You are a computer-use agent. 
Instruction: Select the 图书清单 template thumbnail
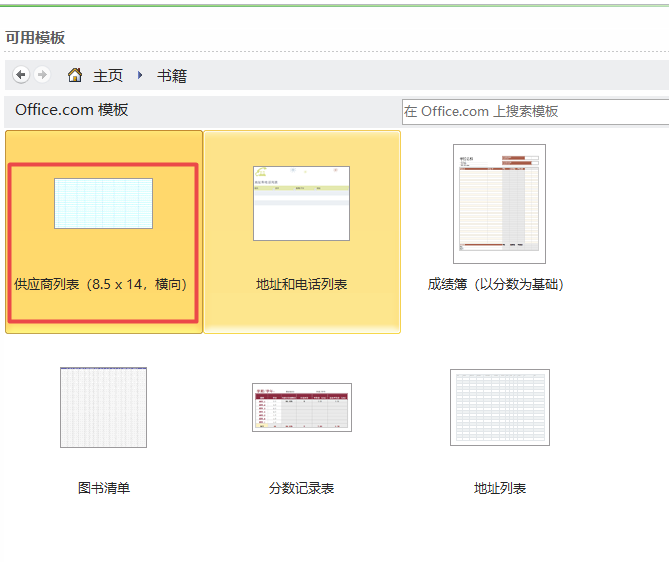coord(103,407)
